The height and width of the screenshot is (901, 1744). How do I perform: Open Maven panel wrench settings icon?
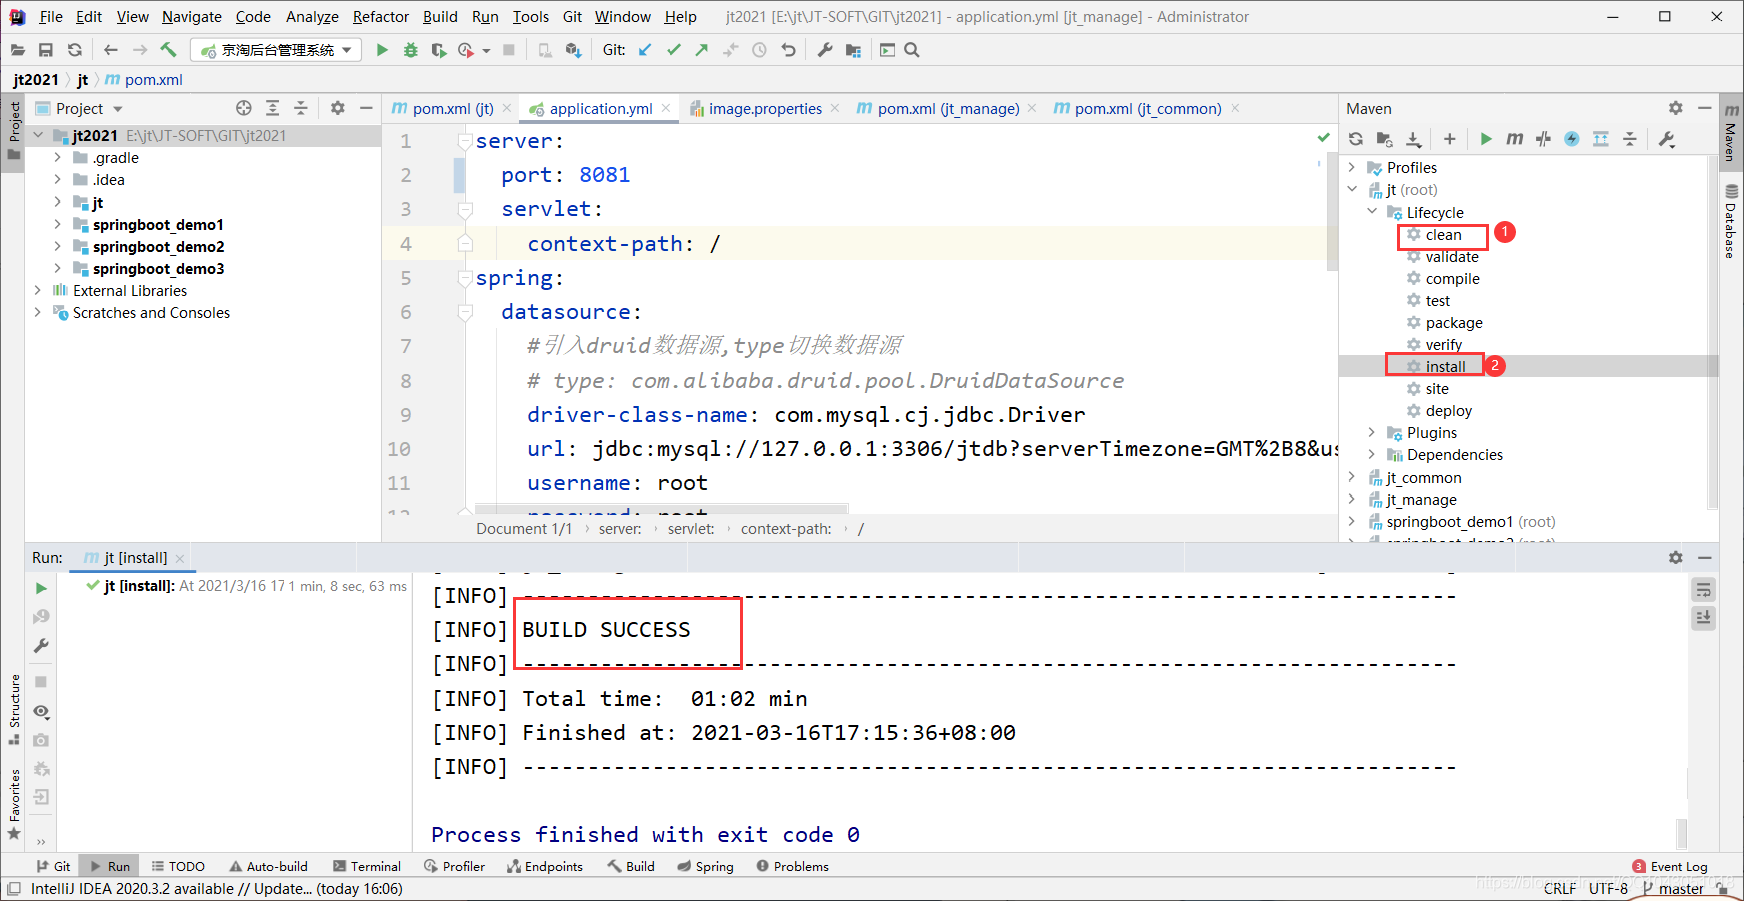1667,139
